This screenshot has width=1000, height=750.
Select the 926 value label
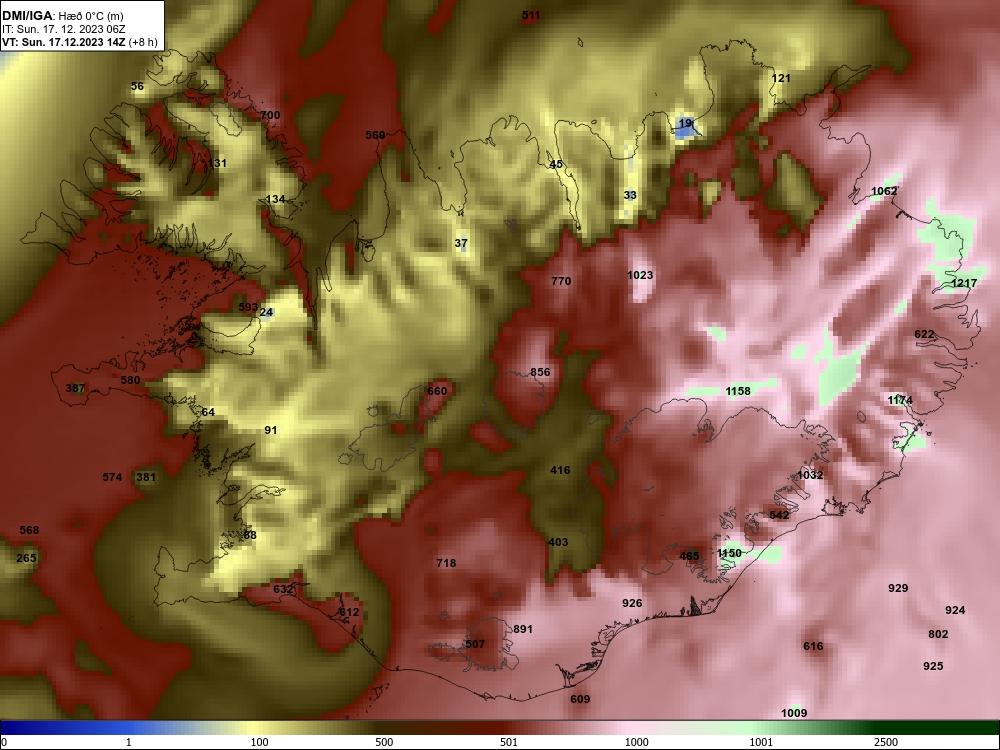pos(632,603)
